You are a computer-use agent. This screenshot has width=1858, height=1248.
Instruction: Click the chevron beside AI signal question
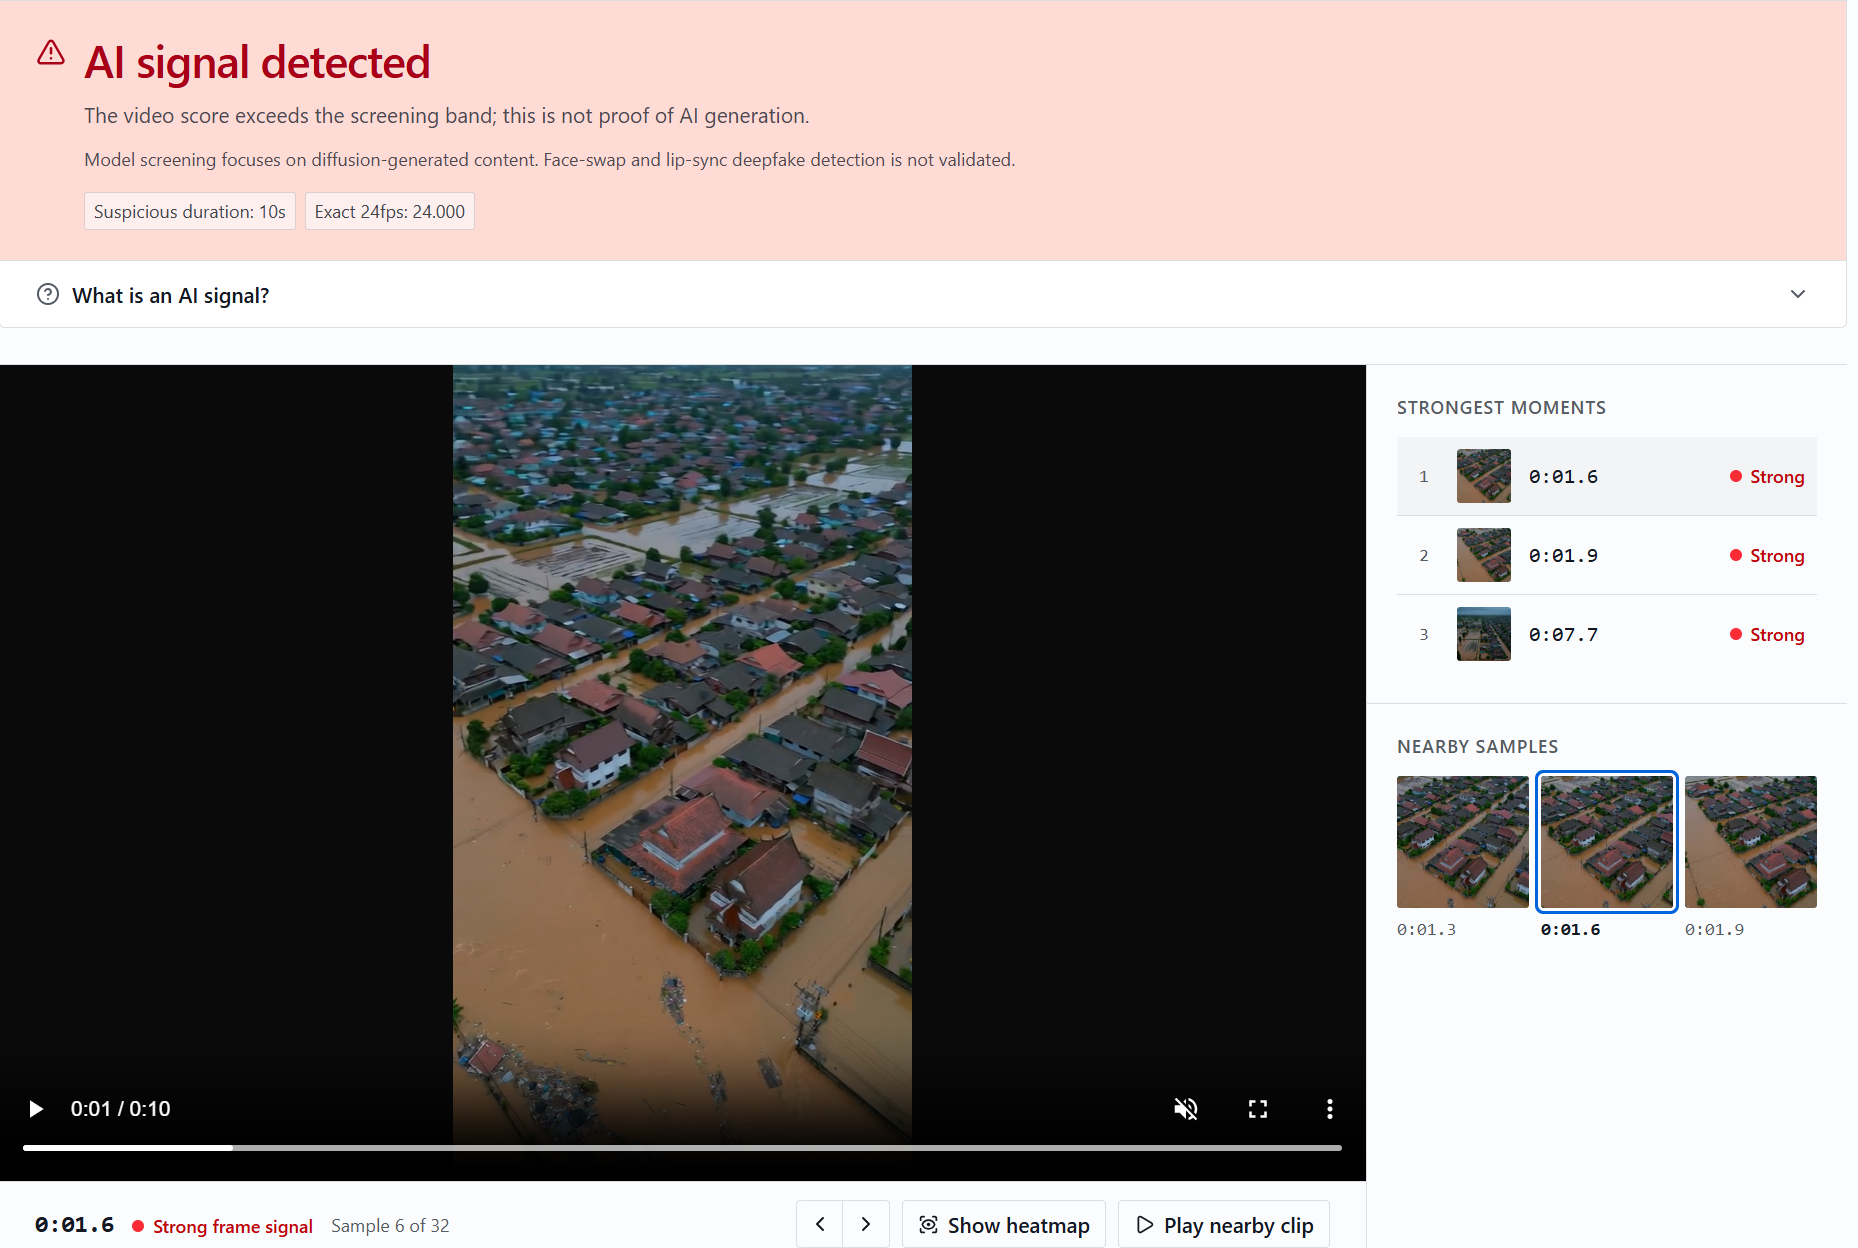(1798, 294)
